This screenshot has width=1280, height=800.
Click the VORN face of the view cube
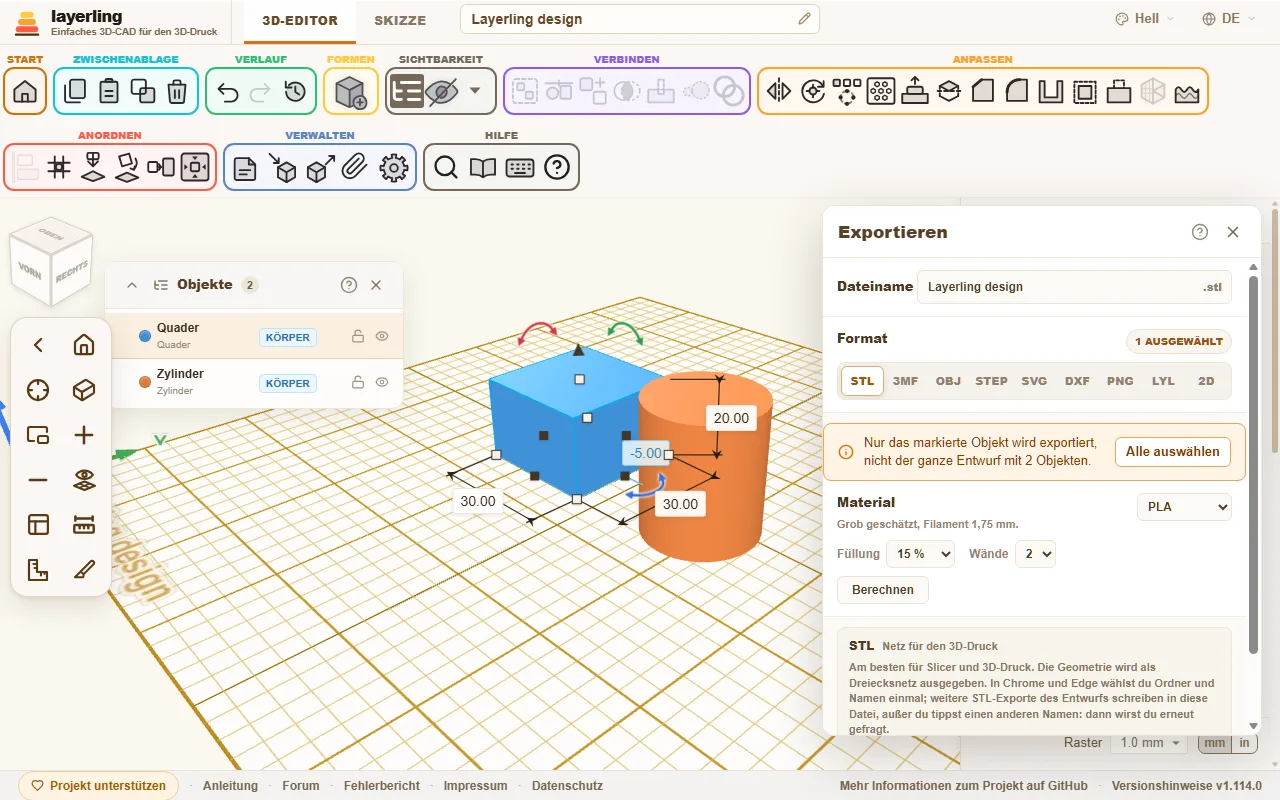[30, 270]
